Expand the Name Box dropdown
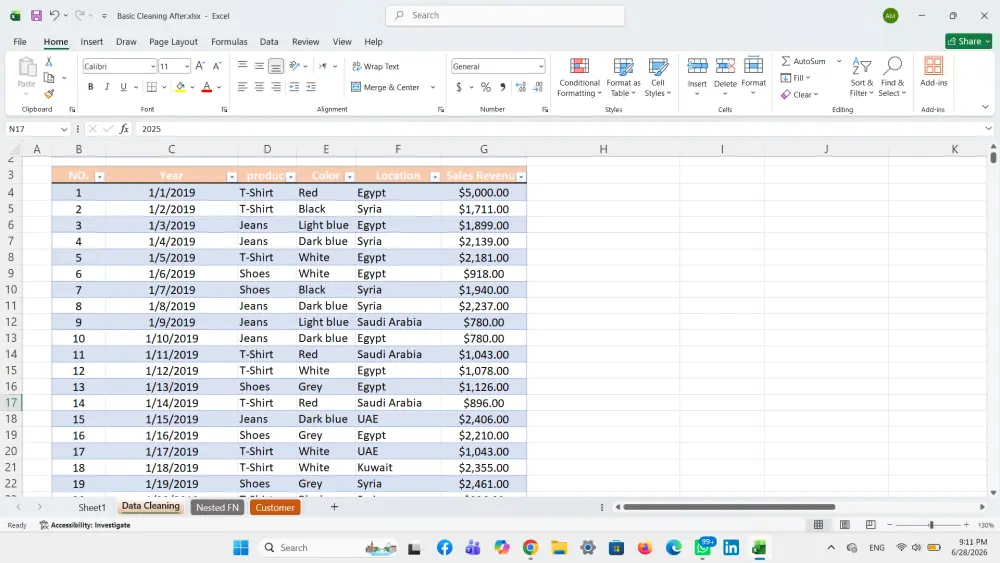 point(64,129)
